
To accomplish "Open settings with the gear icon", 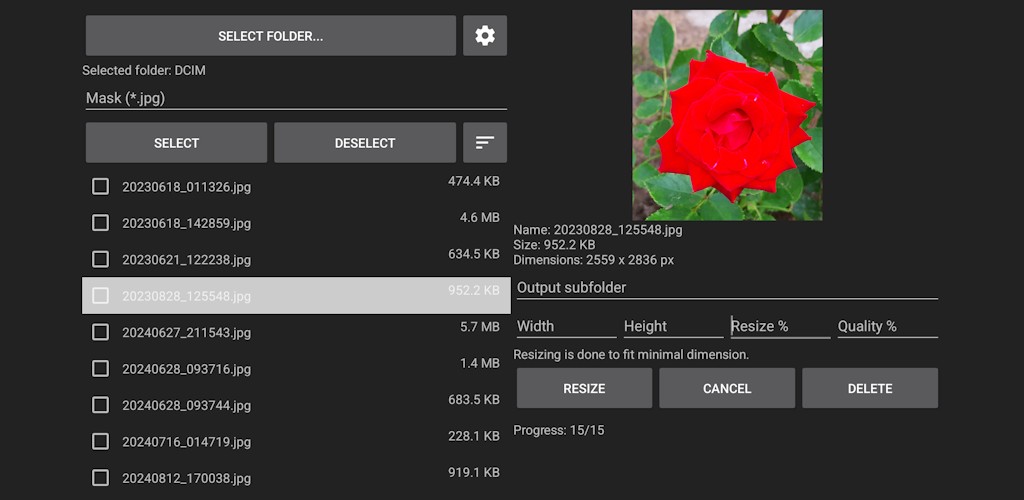I will coord(485,36).
